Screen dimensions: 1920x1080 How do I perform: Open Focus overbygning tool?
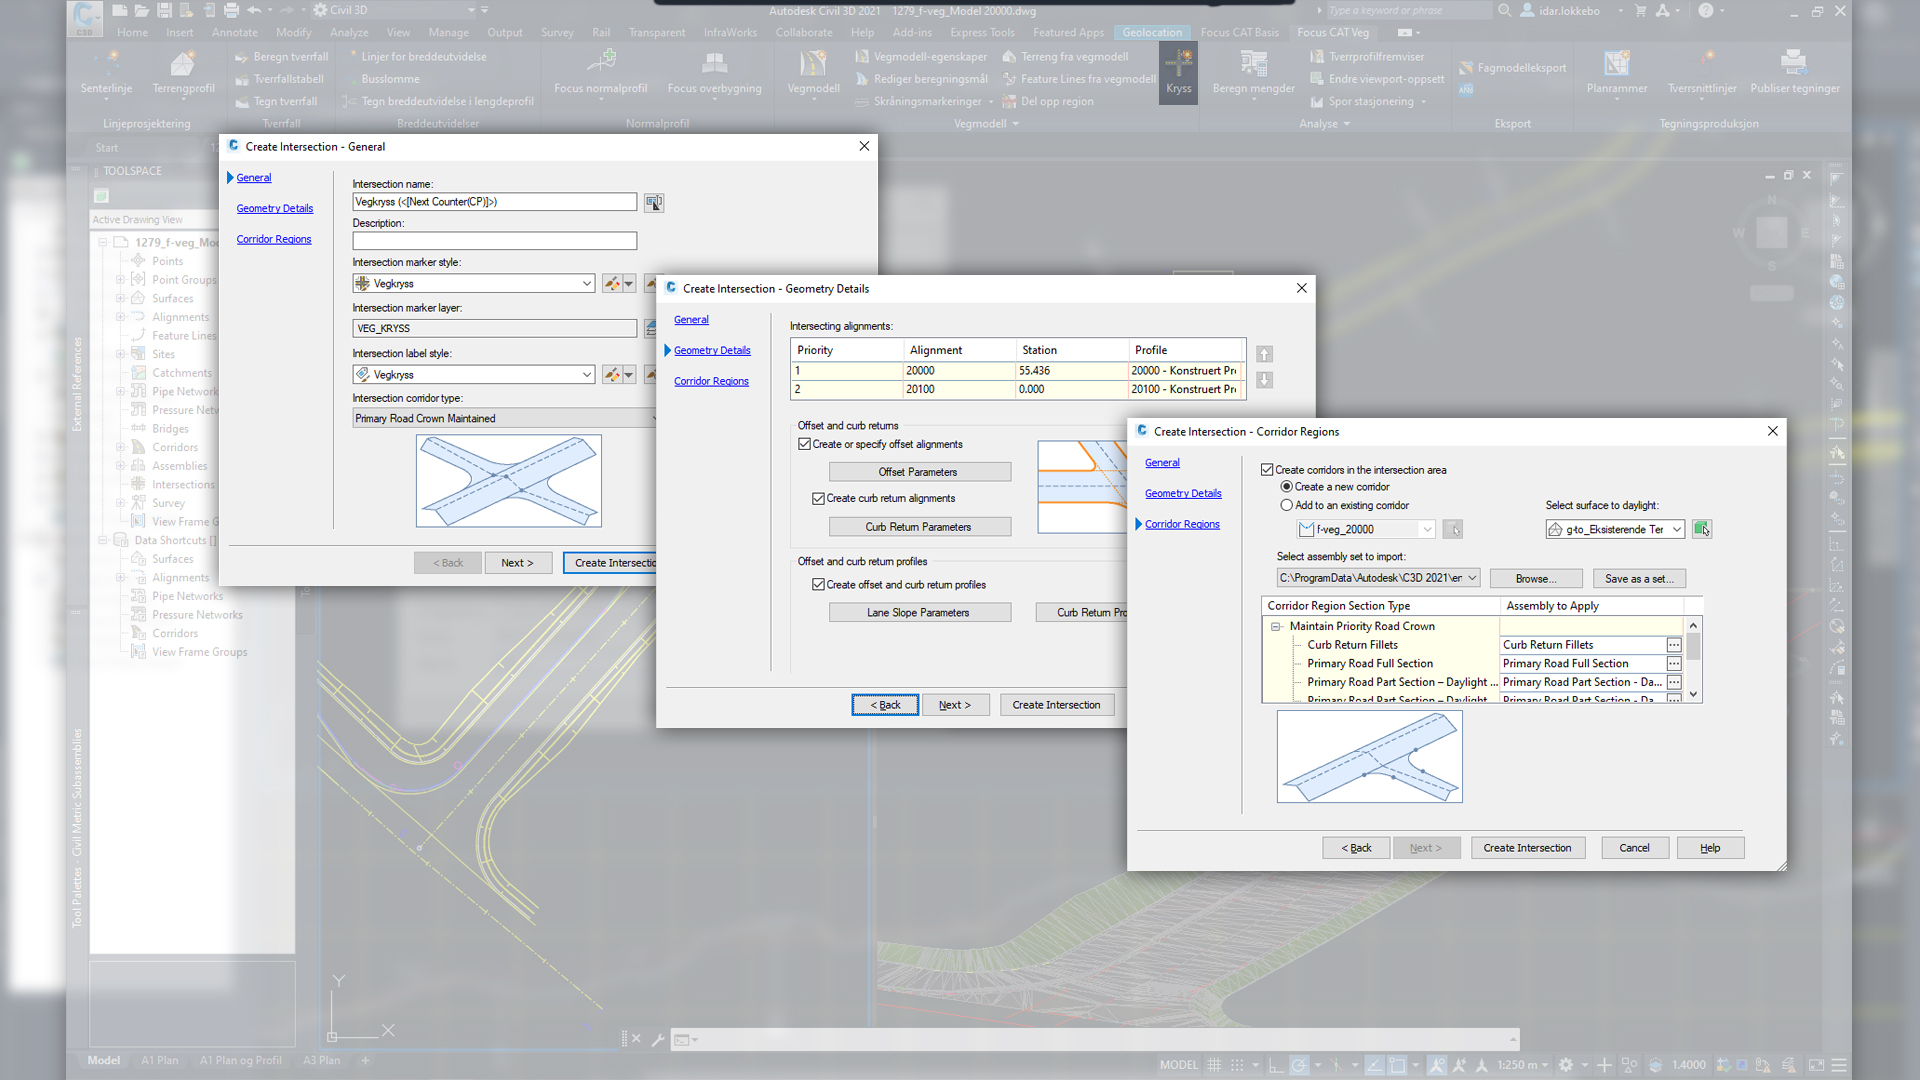pos(714,73)
